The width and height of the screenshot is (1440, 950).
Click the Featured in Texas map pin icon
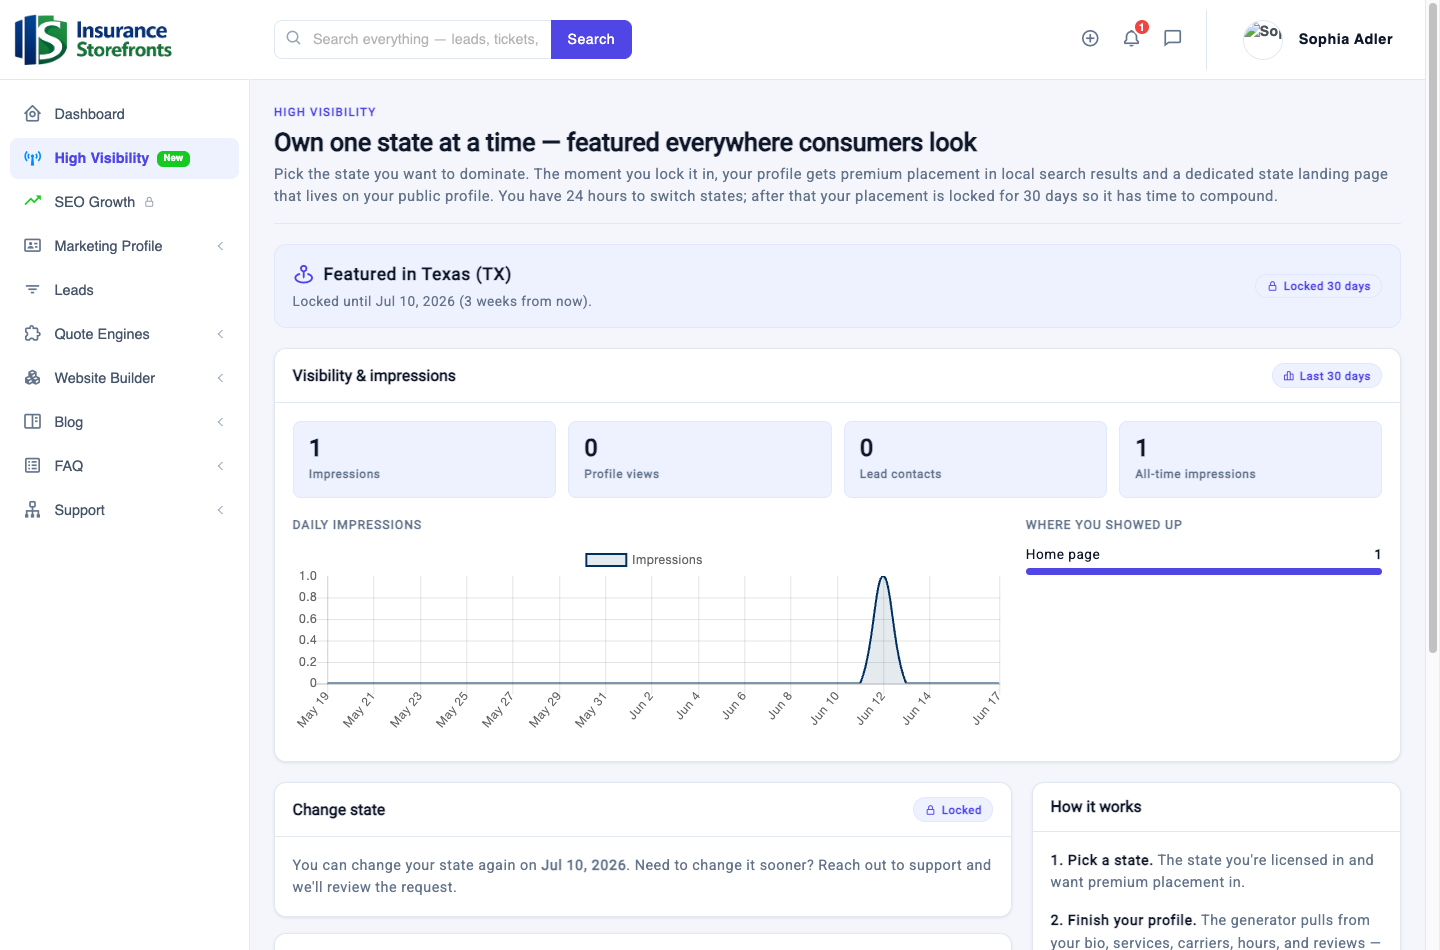point(304,274)
